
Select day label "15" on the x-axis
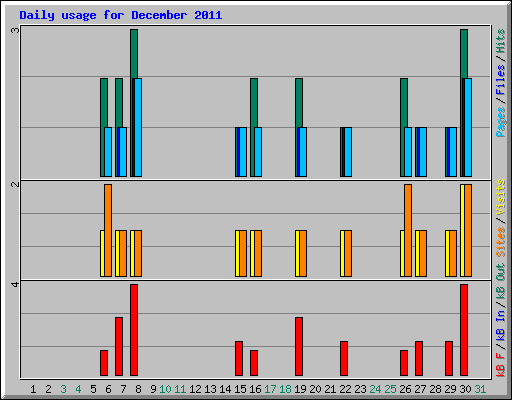pos(240,389)
